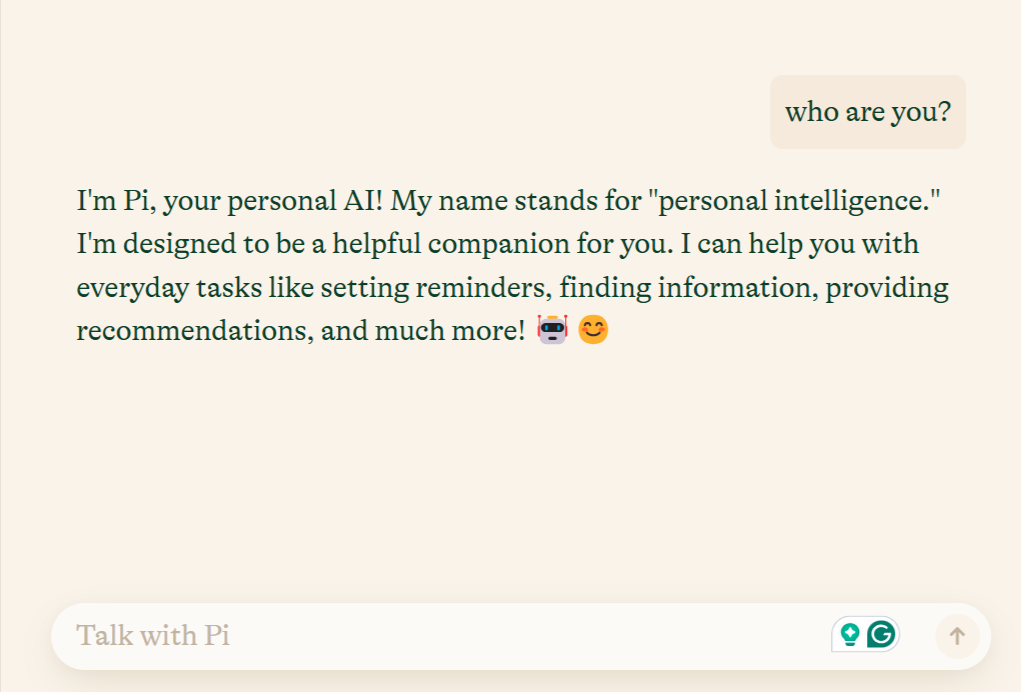Click the send arrow button
This screenshot has width=1021, height=692.
[957, 636]
